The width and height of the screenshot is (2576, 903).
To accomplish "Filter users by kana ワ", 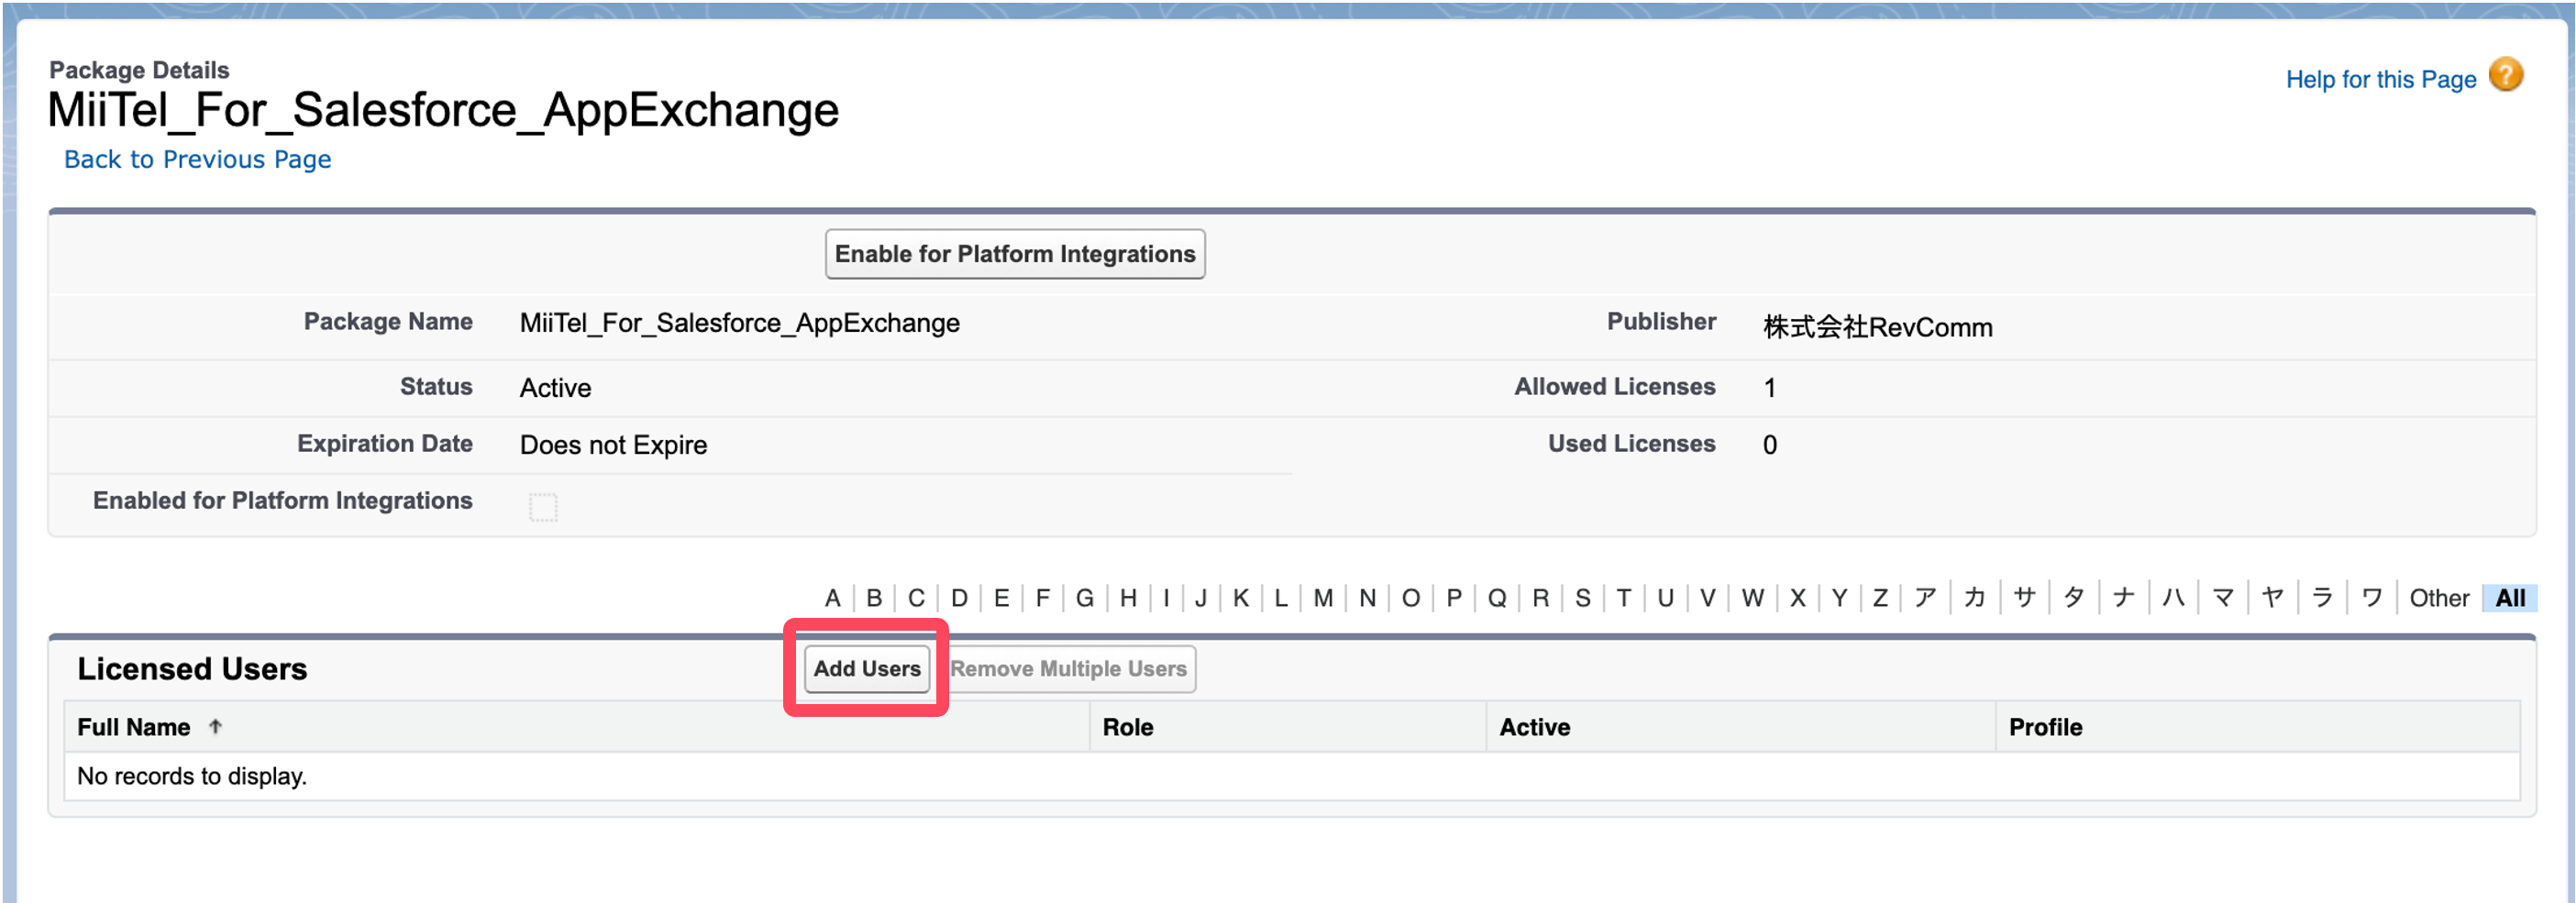I will (2371, 598).
